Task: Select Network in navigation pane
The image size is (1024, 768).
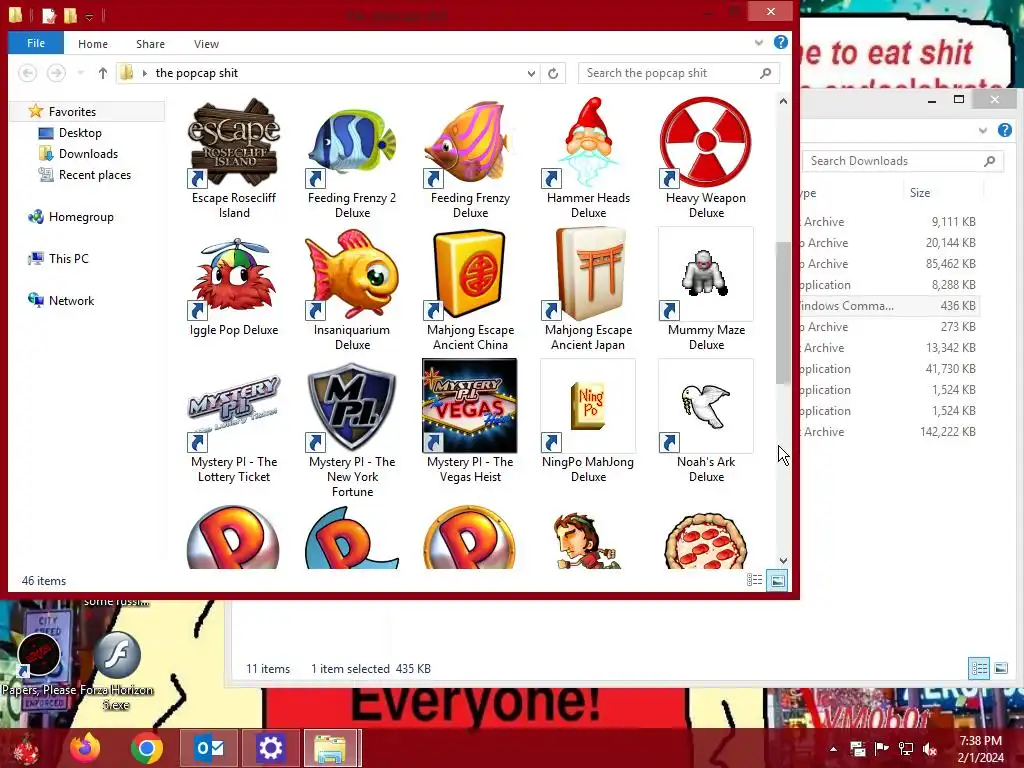Action: point(71,300)
